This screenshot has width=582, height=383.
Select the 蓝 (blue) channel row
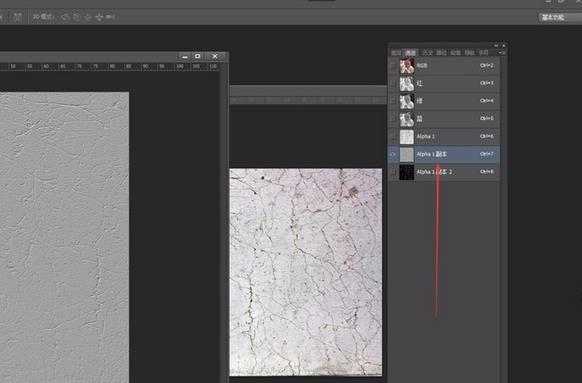pyautogui.click(x=444, y=118)
